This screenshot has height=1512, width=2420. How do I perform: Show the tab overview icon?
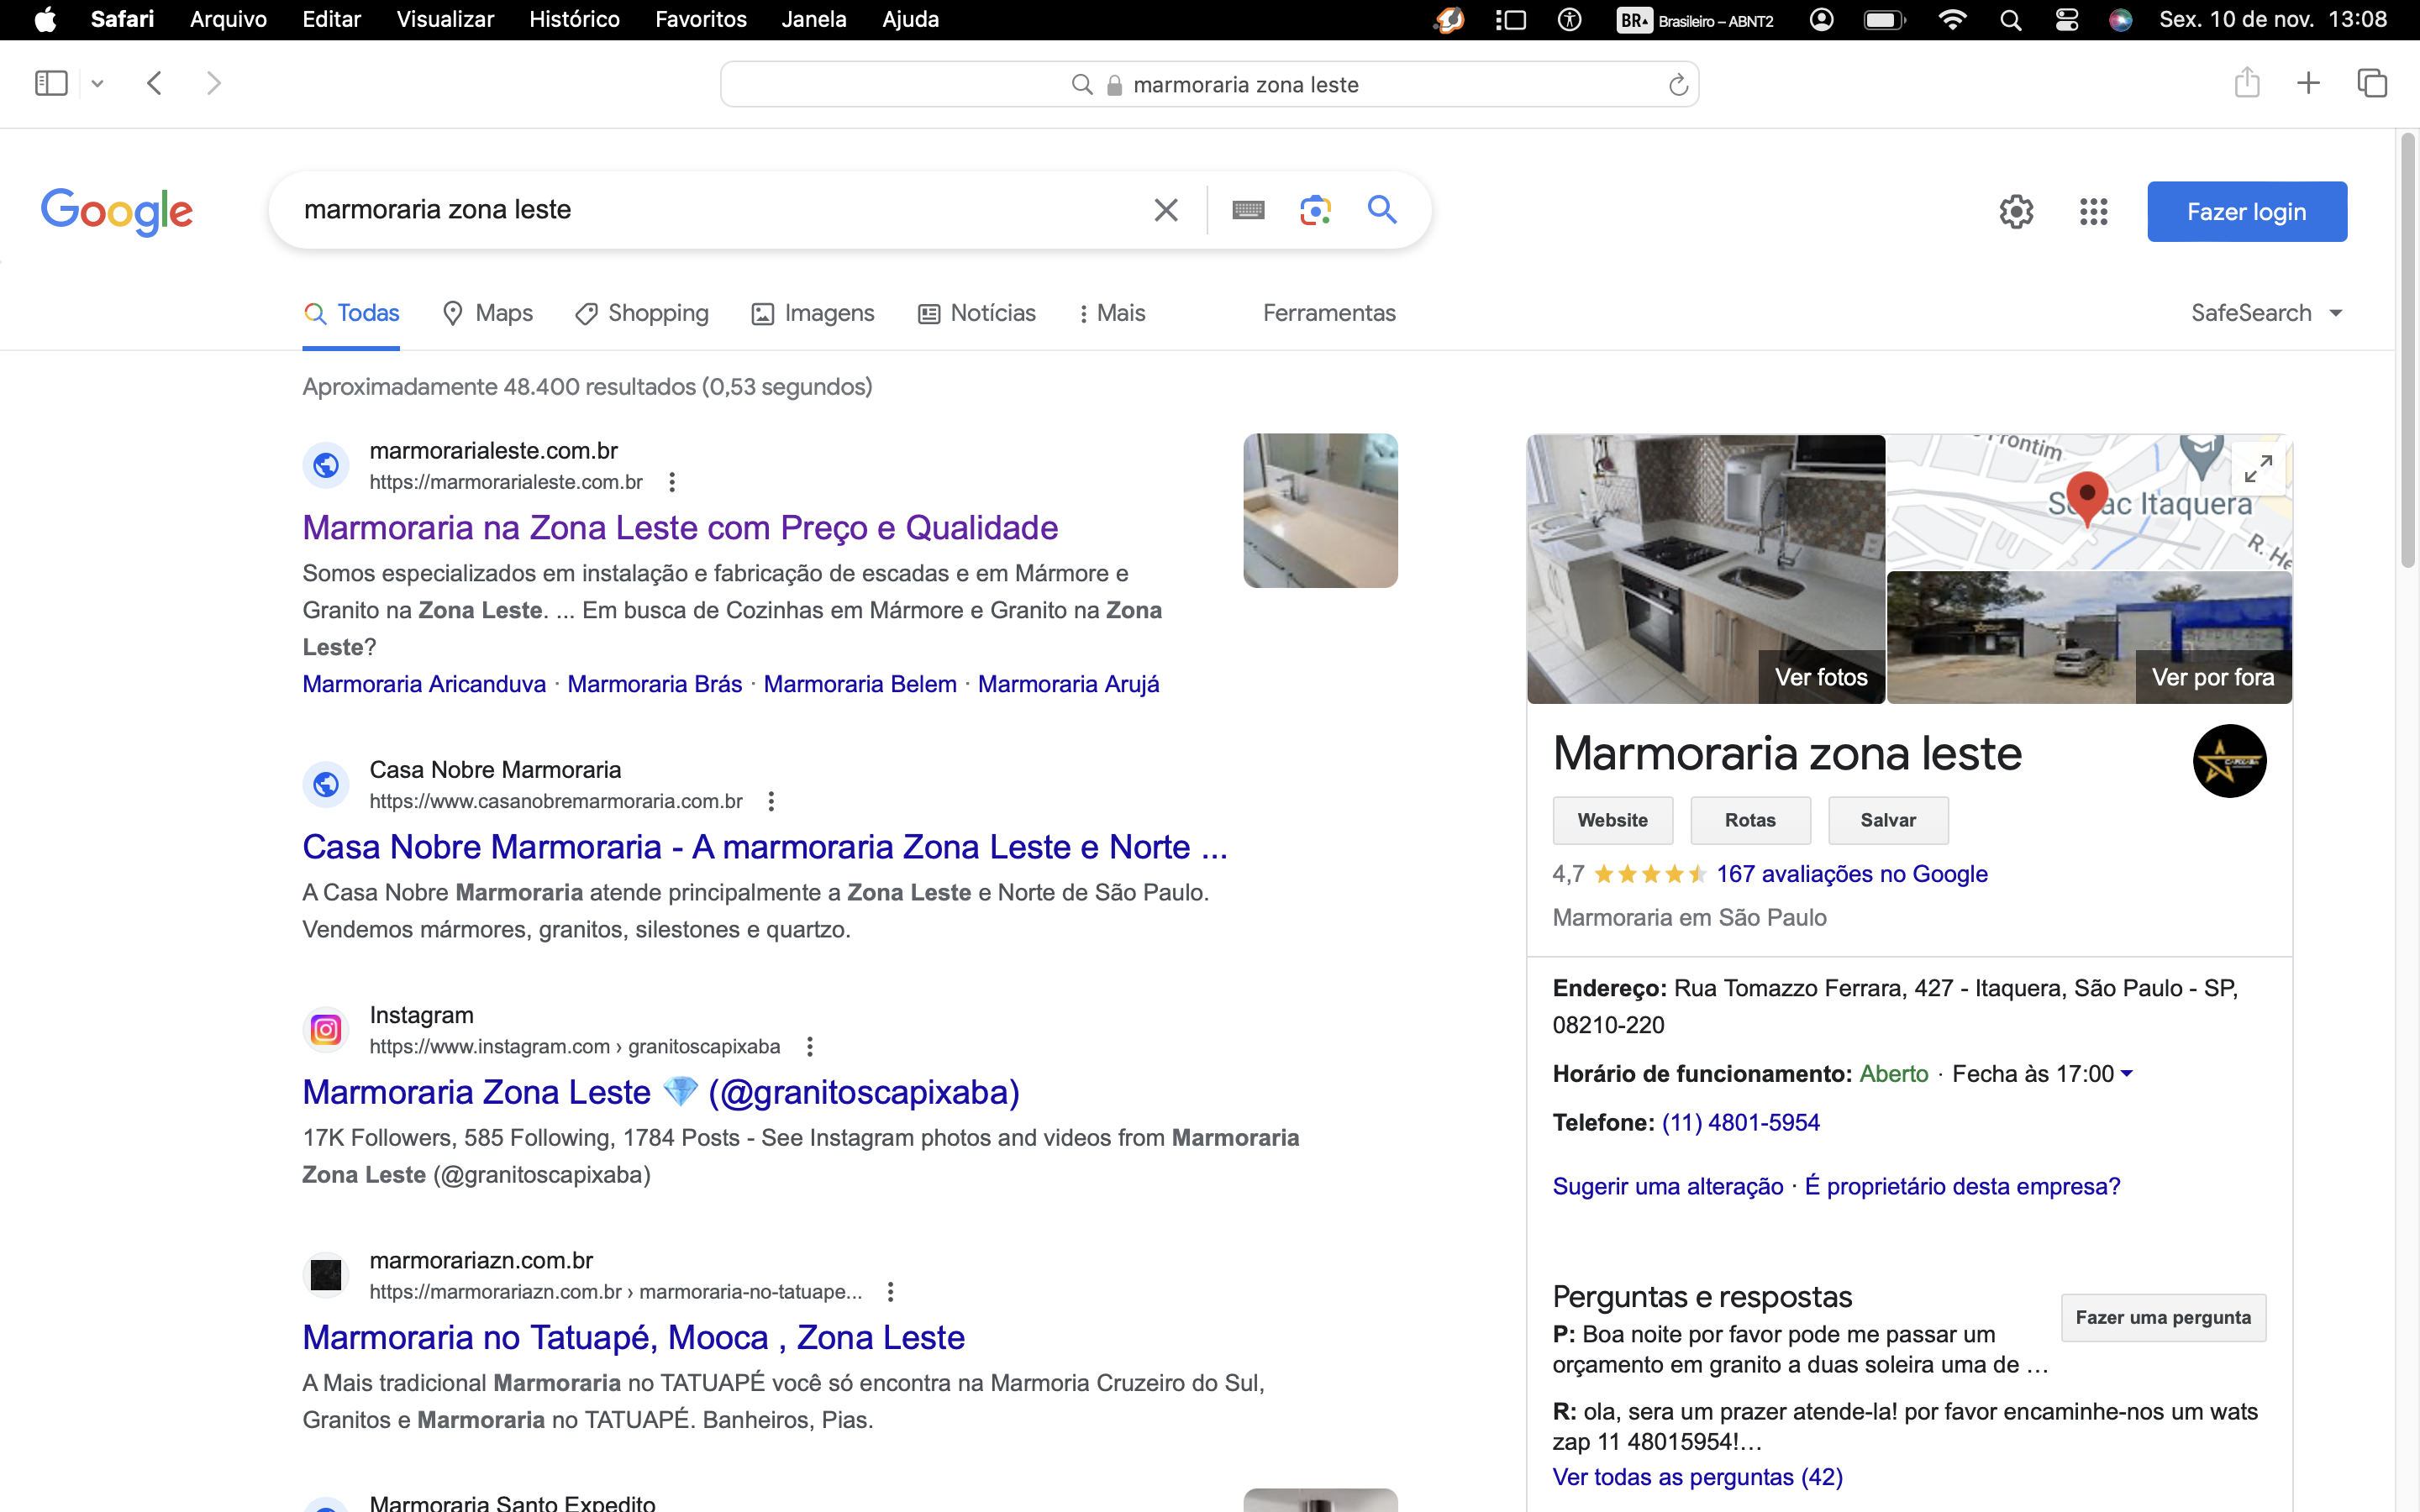(x=2372, y=83)
